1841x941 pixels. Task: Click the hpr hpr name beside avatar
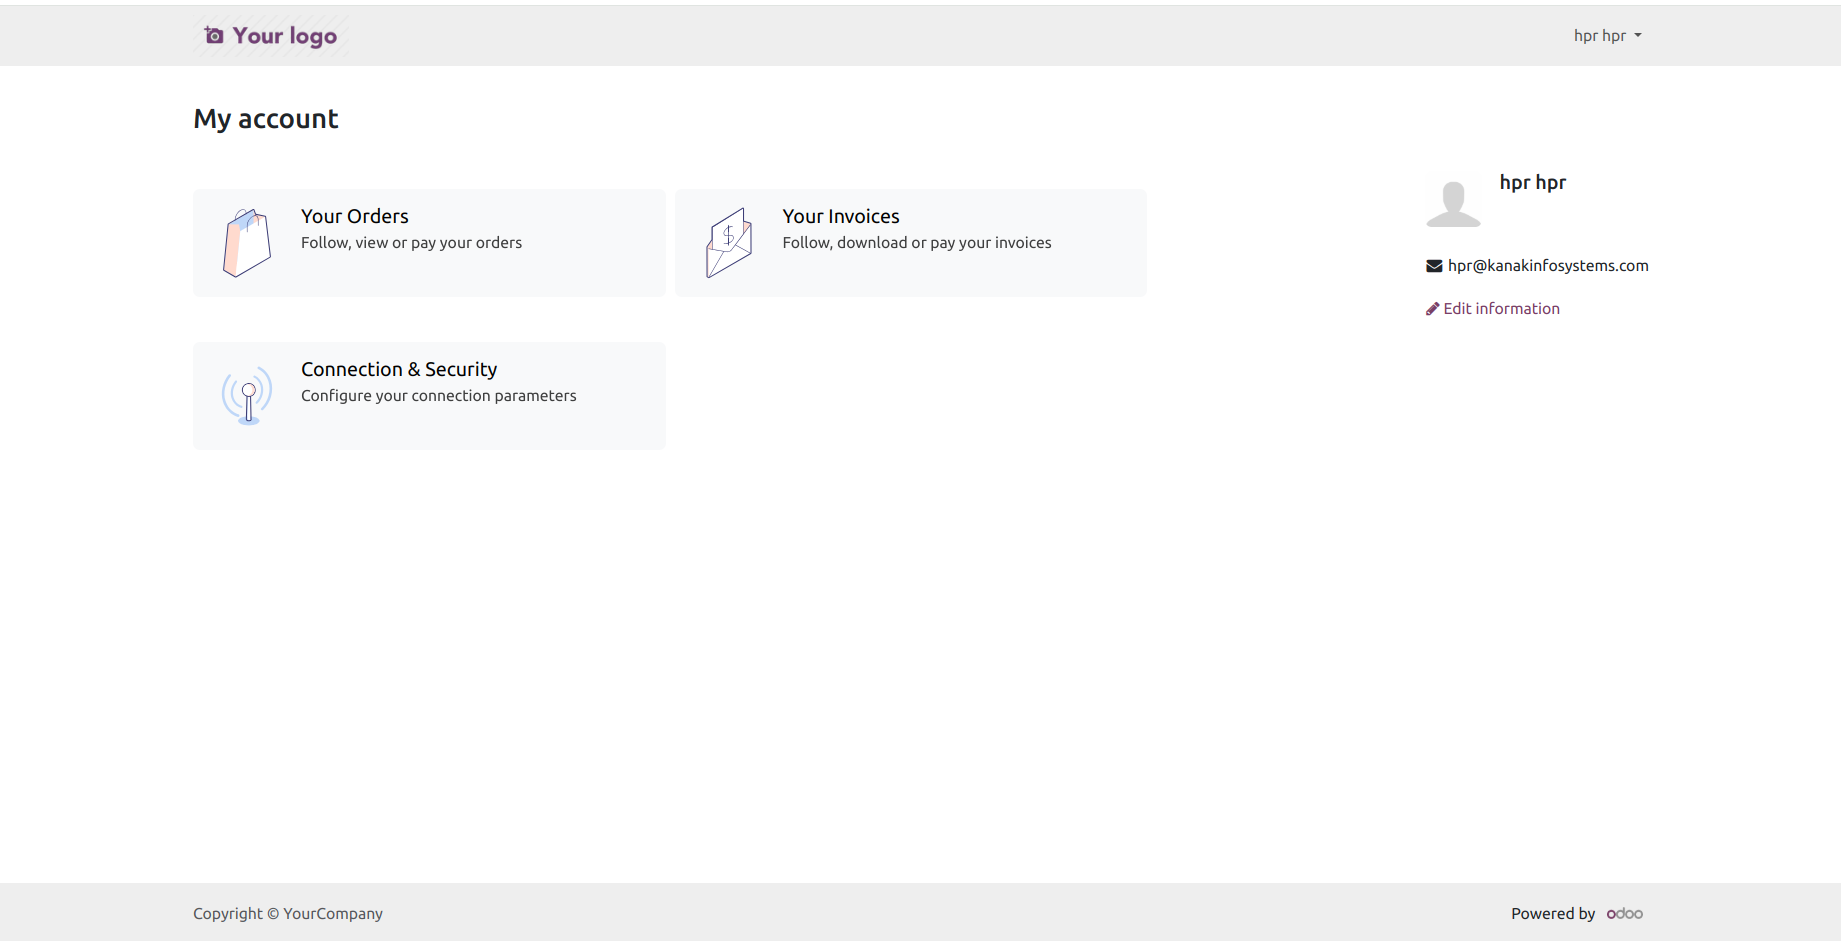click(x=1533, y=182)
